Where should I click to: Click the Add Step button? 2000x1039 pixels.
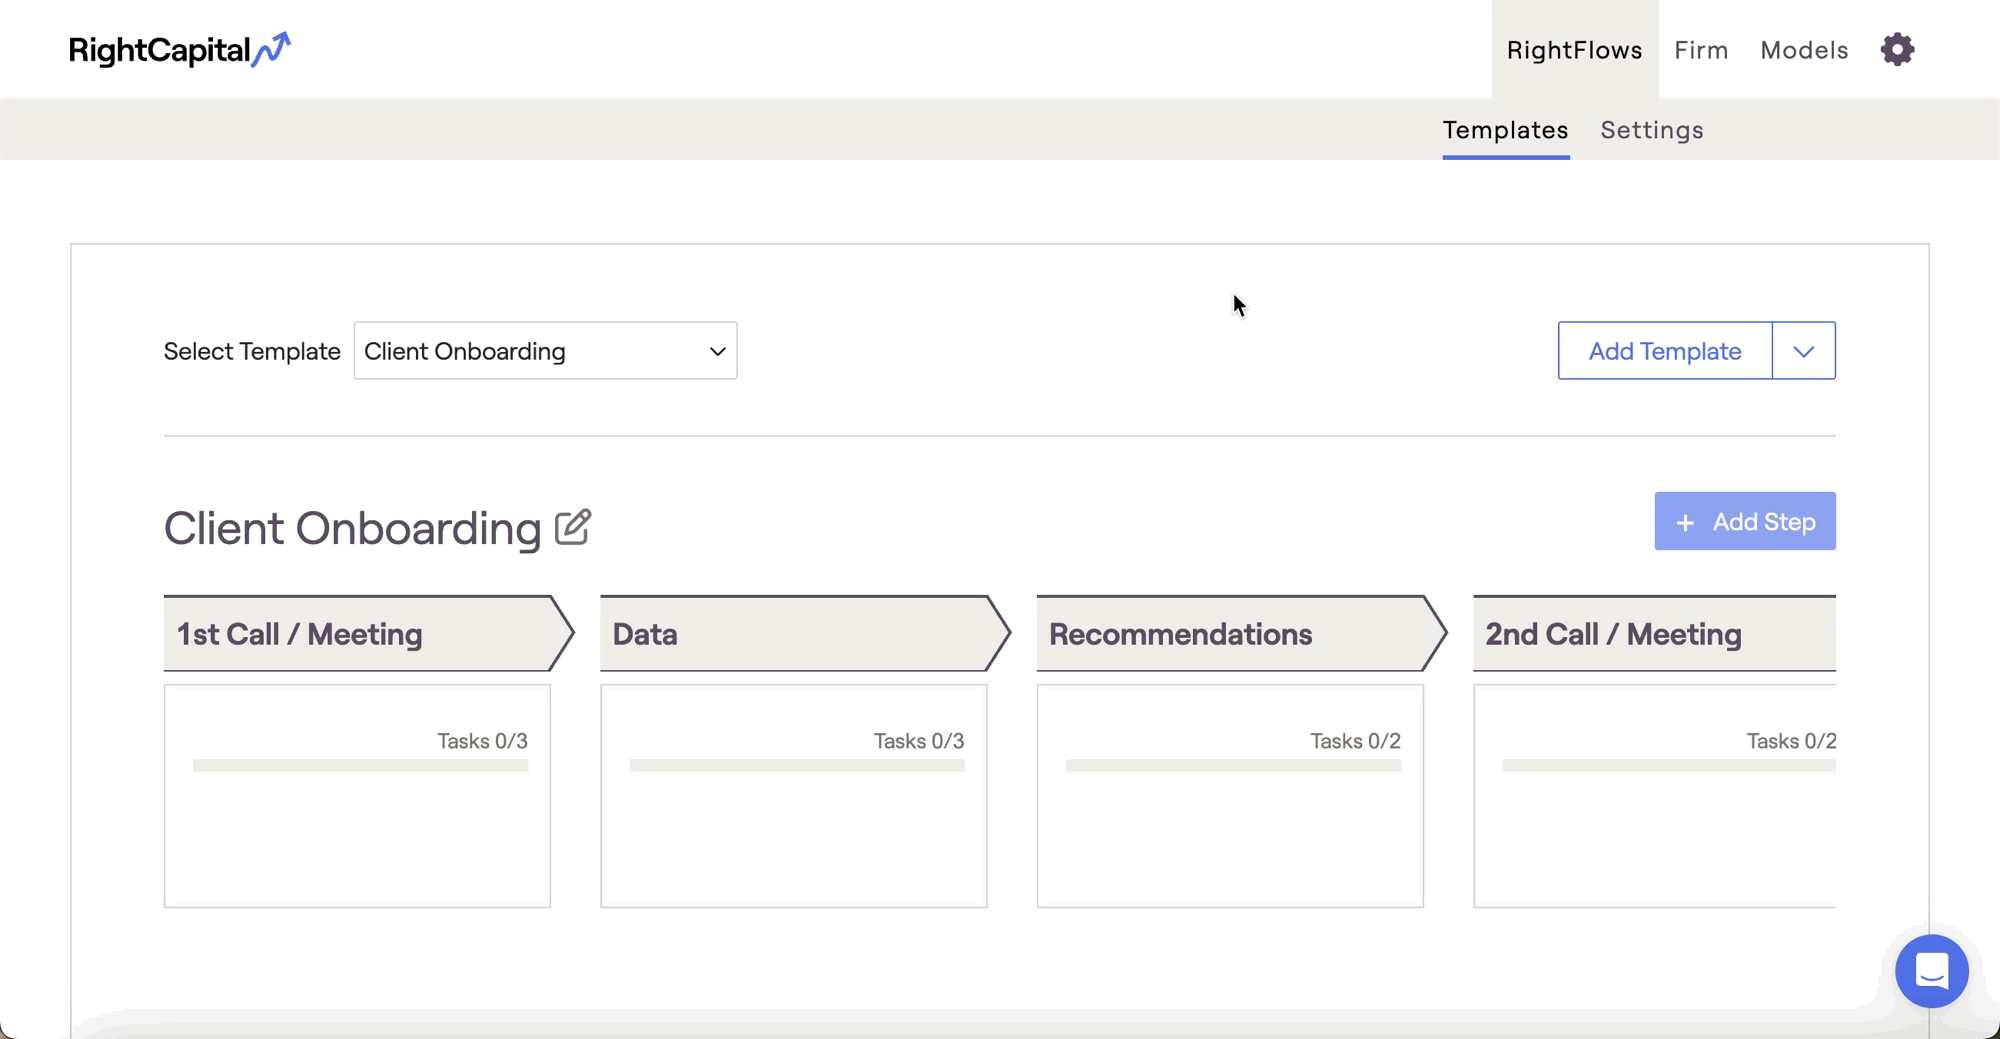pyautogui.click(x=1744, y=521)
